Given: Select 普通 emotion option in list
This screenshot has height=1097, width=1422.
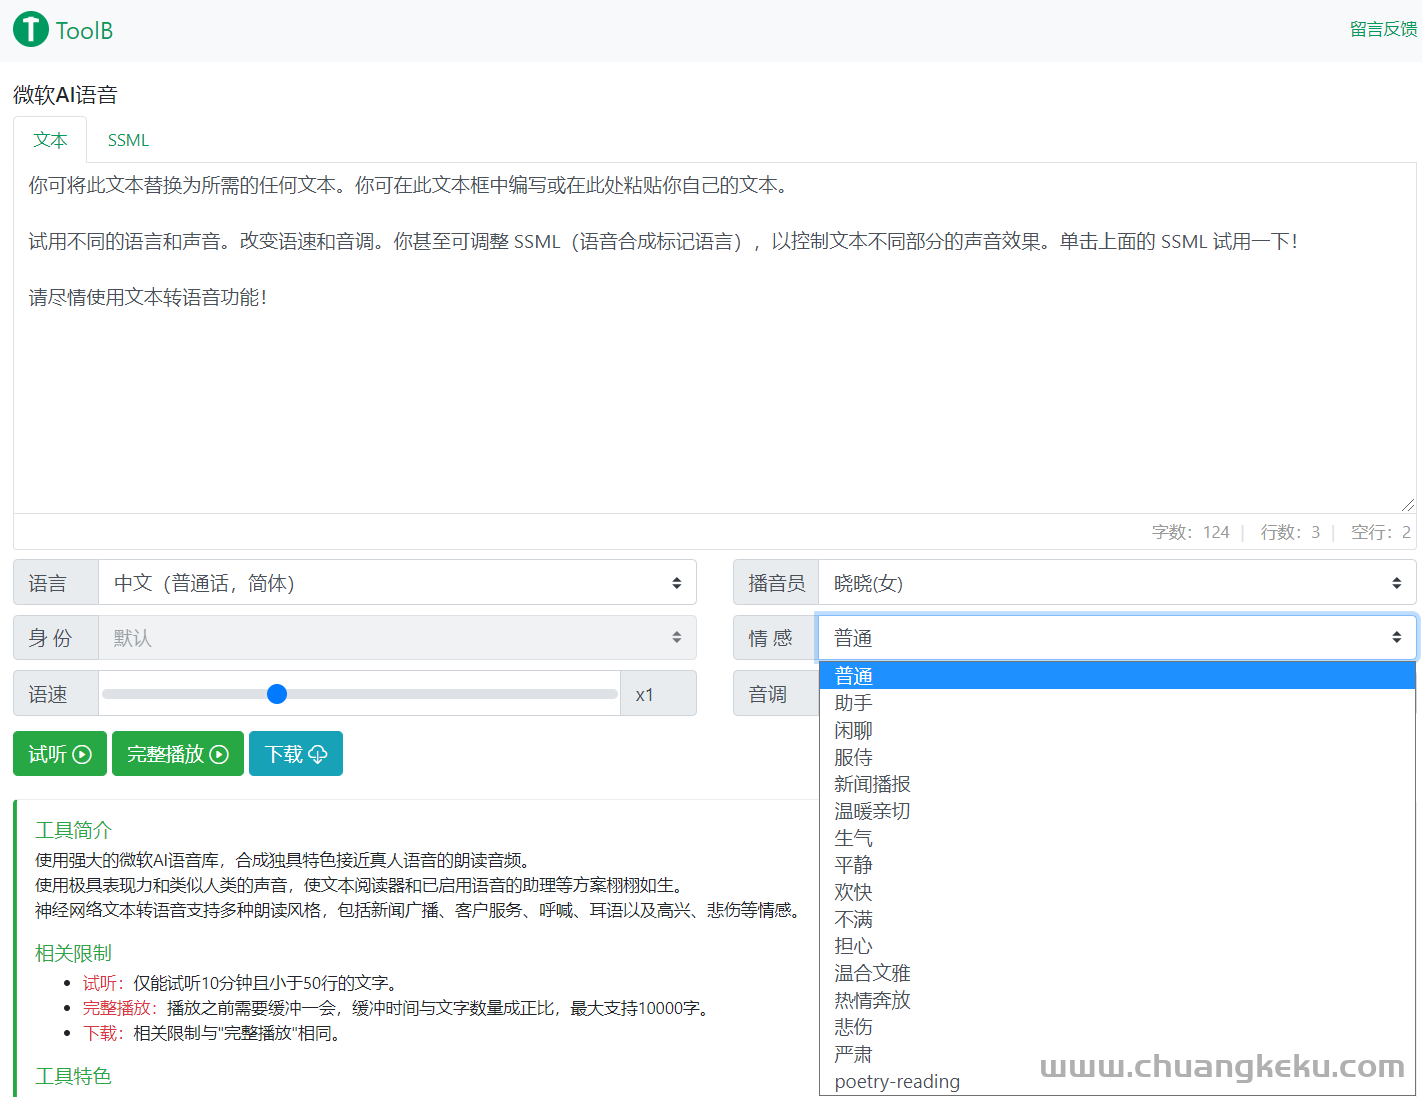Looking at the screenshot, I should [x=1117, y=676].
